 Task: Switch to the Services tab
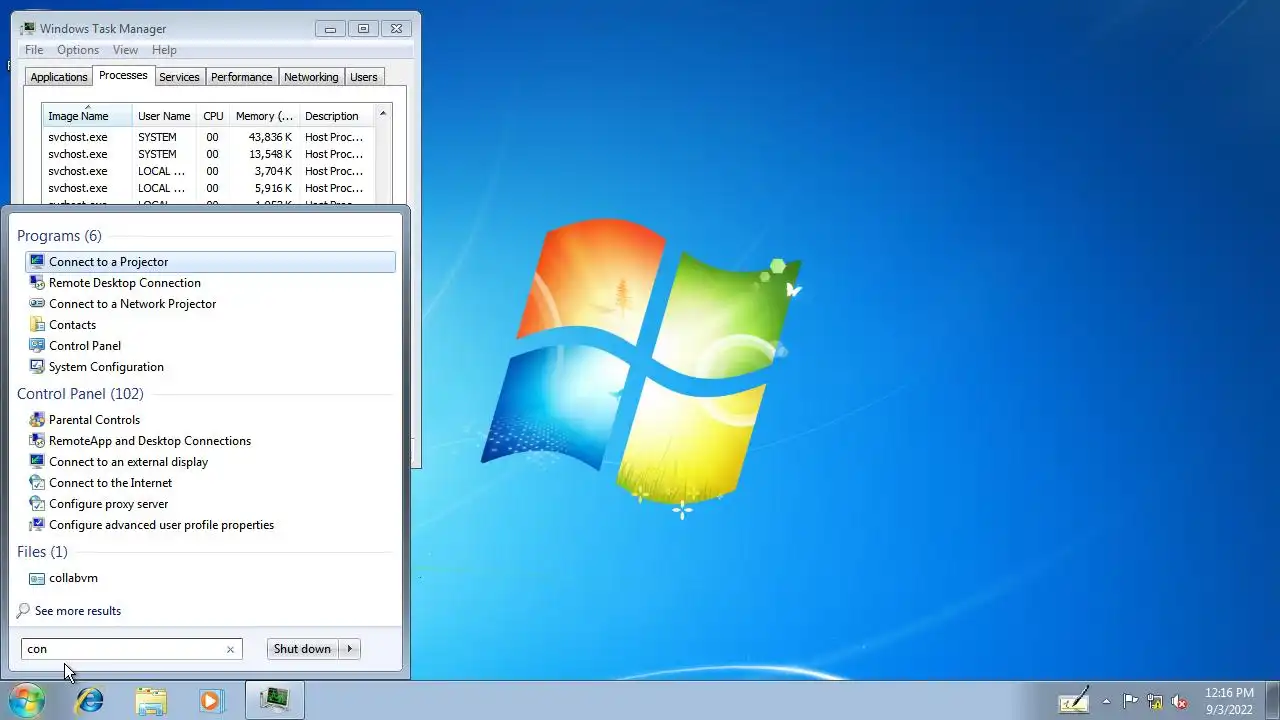point(179,77)
